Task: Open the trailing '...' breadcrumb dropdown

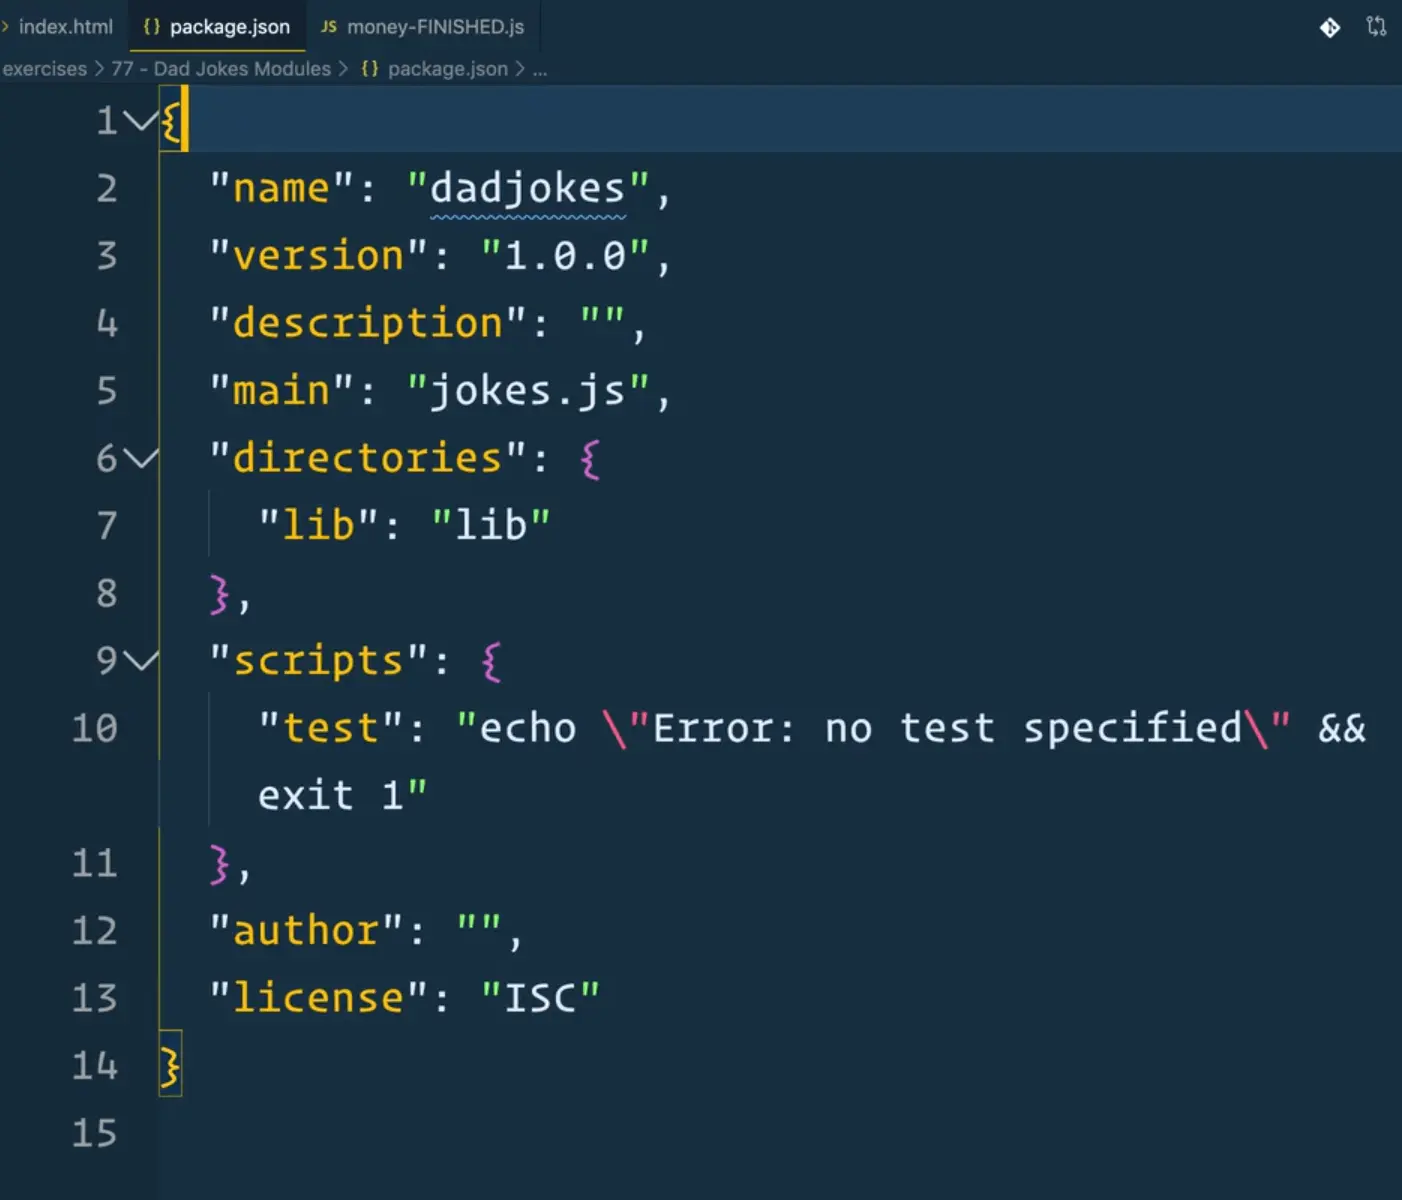Action: coord(540,69)
